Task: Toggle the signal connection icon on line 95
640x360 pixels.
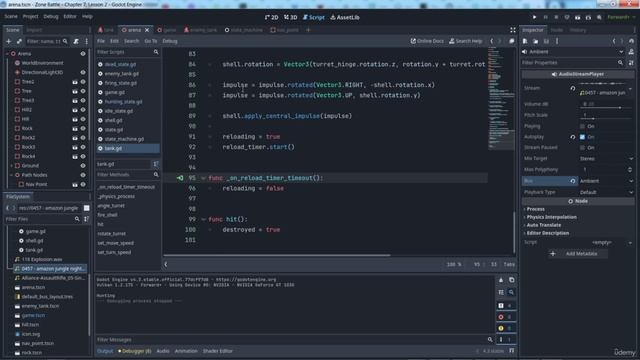Action: (180, 178)
